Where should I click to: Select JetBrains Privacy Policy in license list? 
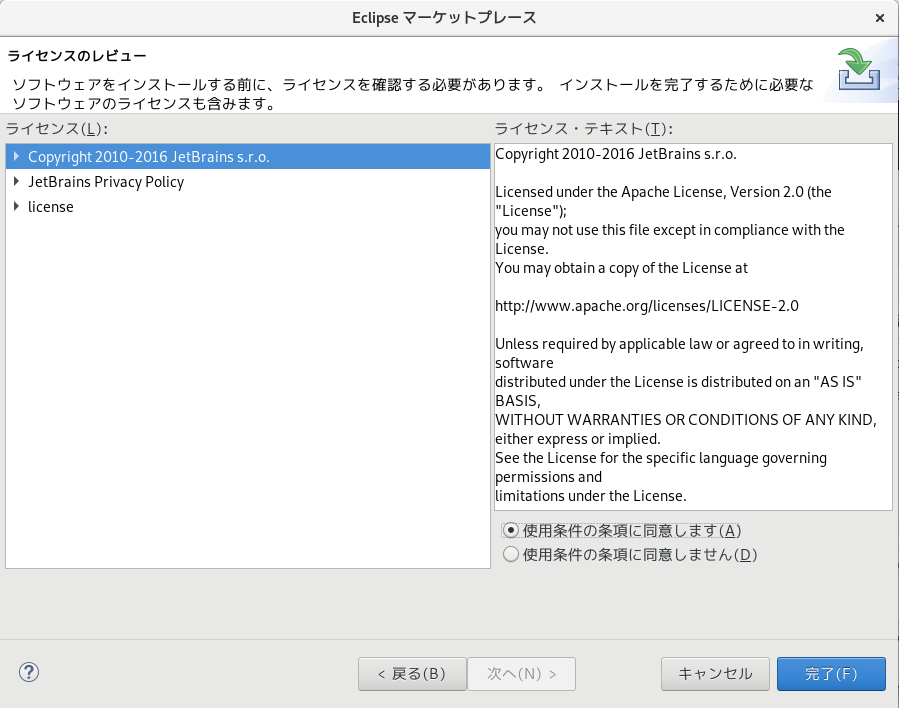coord(106,182)
